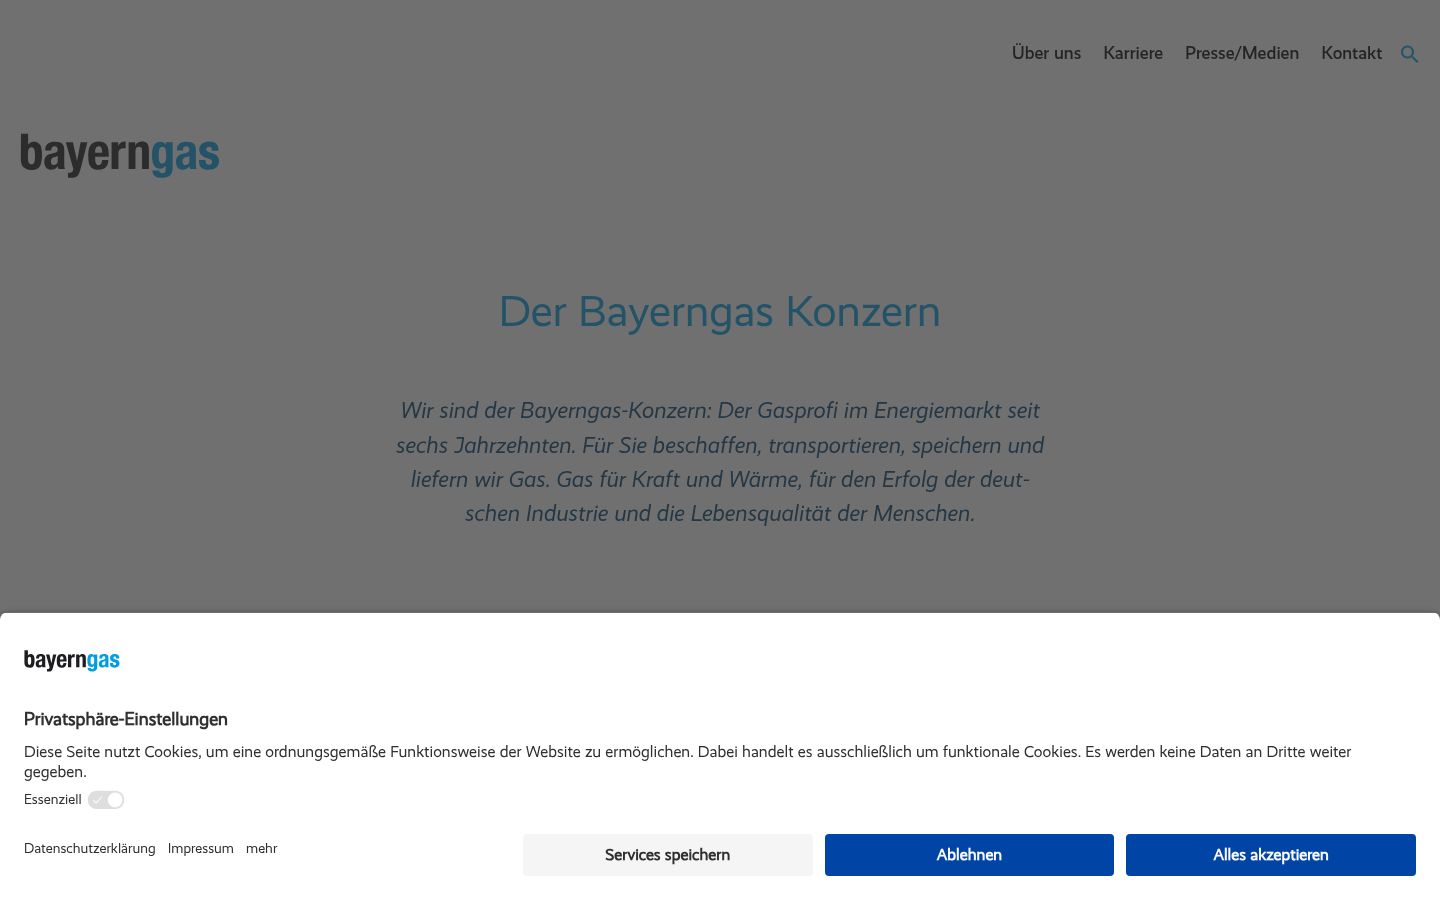
Task: Go to Presse/Medien section
Action: pyautogui.click(x=1242, y=53)
